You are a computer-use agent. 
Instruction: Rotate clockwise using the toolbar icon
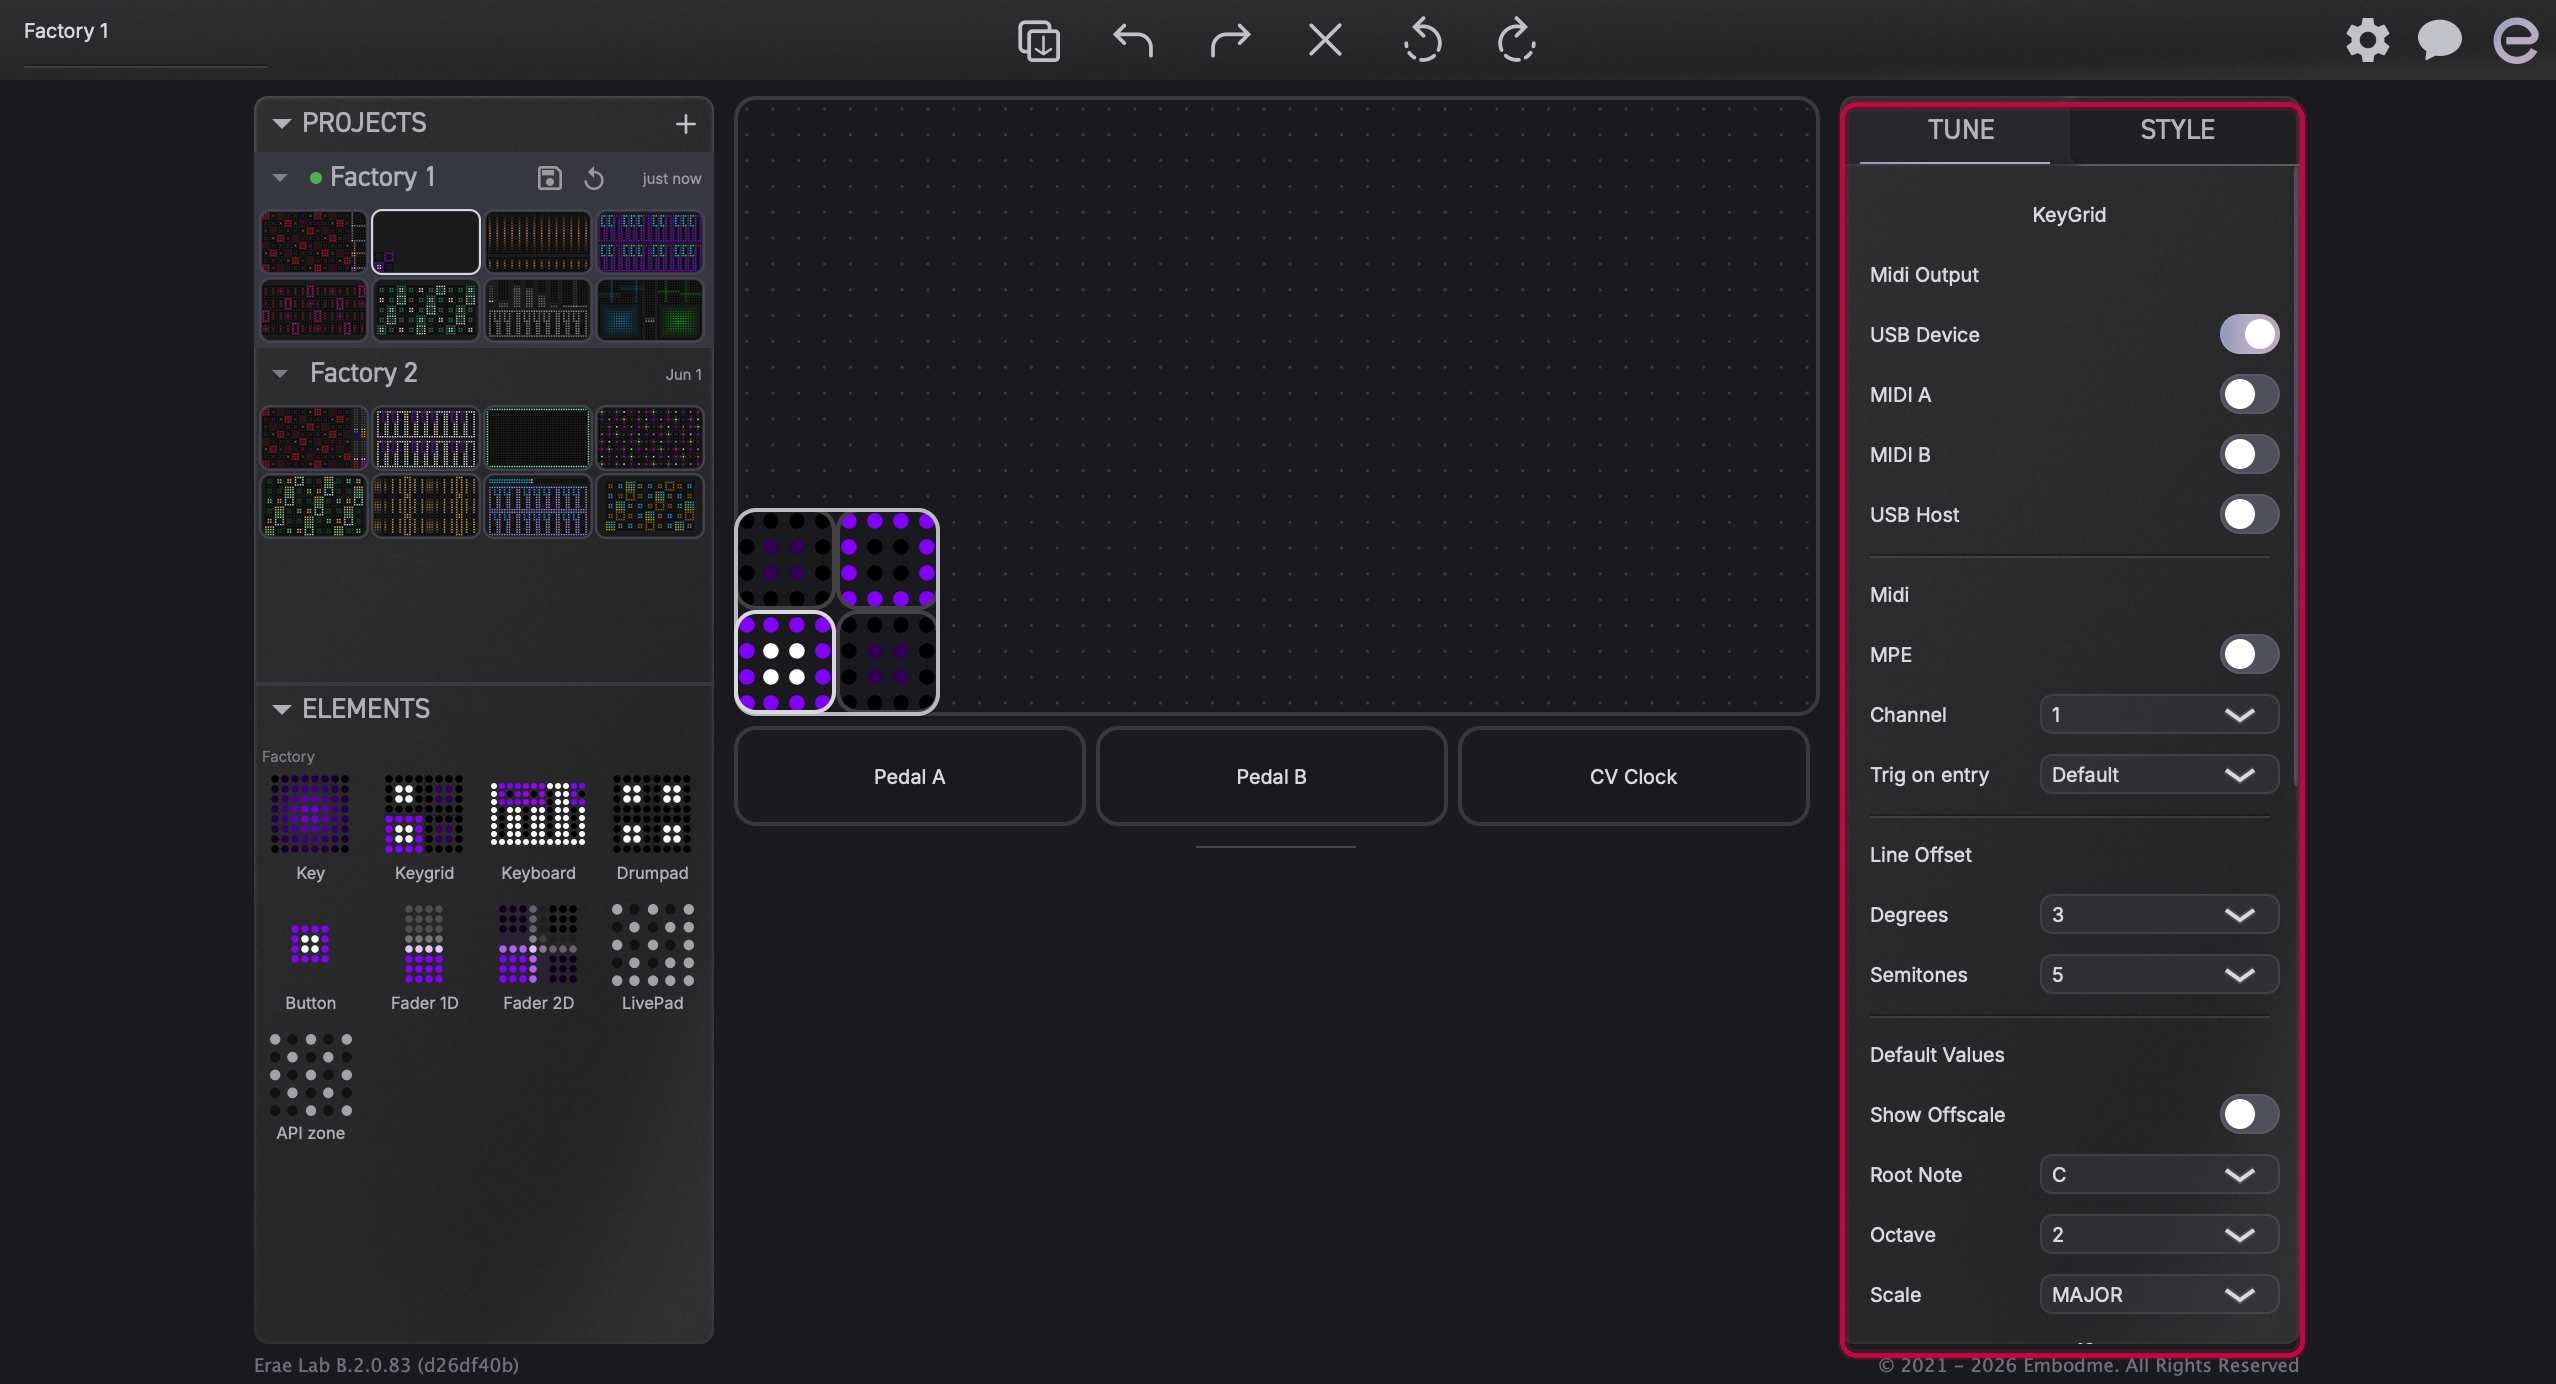tap(1517, 41)
